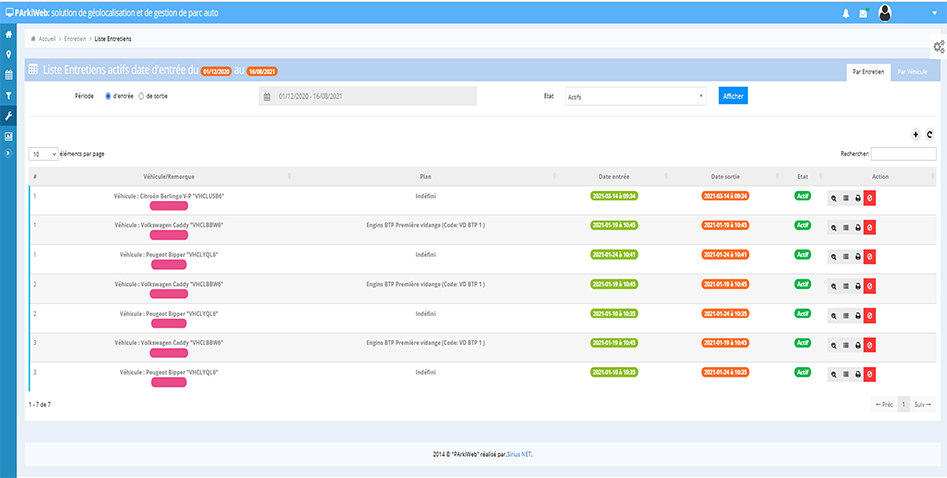Screen dimensions: 947x478
Task: Click the notifications bell icon
Action: point(846,13)
